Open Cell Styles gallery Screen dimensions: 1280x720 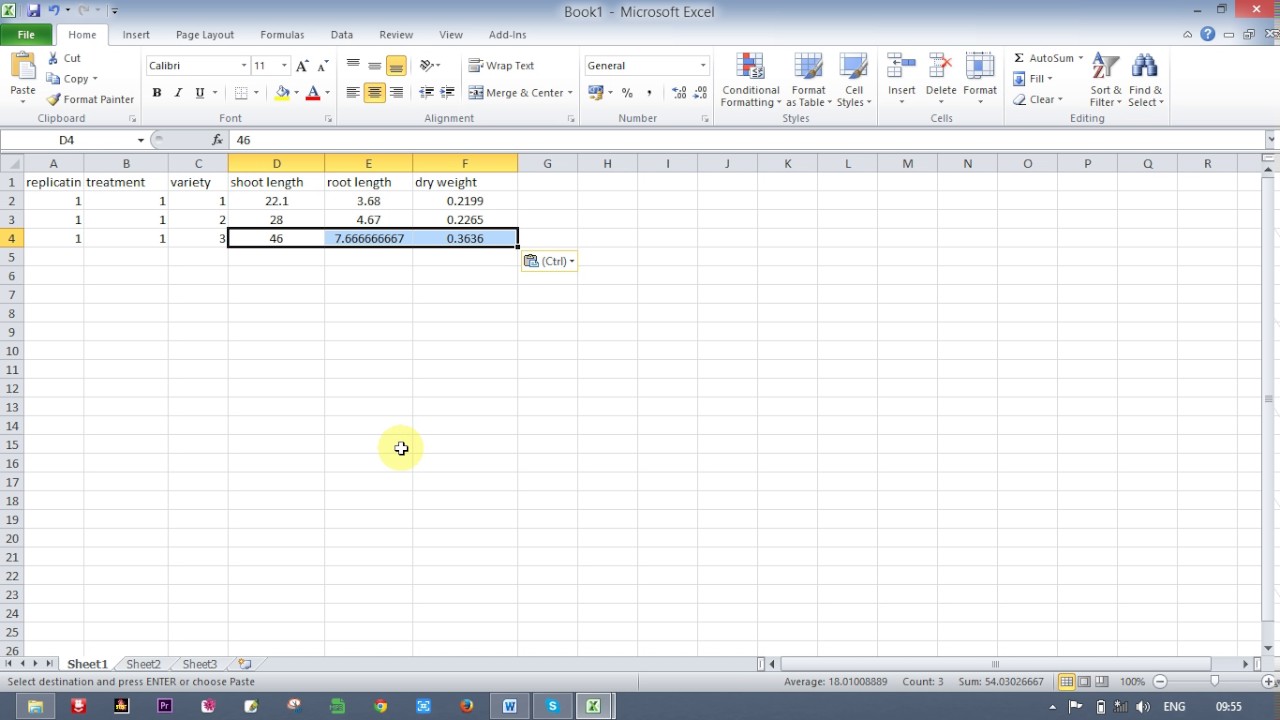point(853,80)
